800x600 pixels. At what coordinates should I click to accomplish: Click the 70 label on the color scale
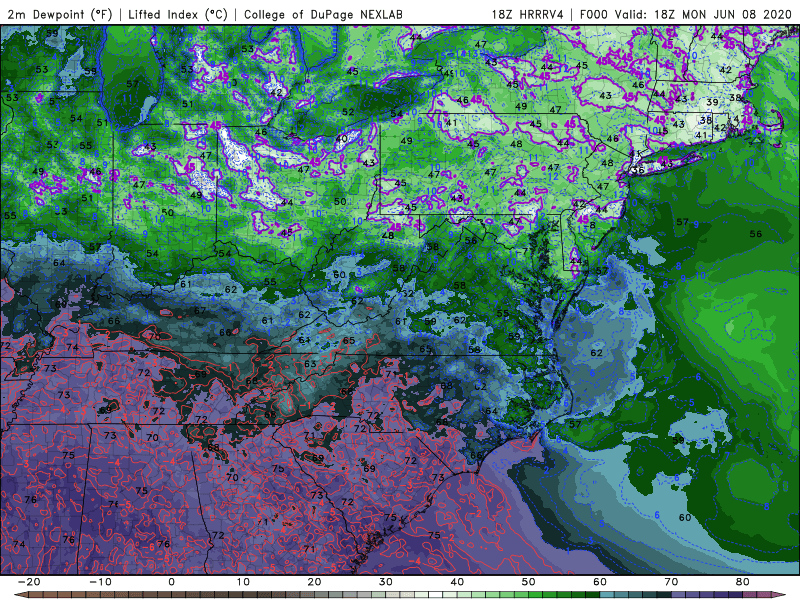(671, 582)
